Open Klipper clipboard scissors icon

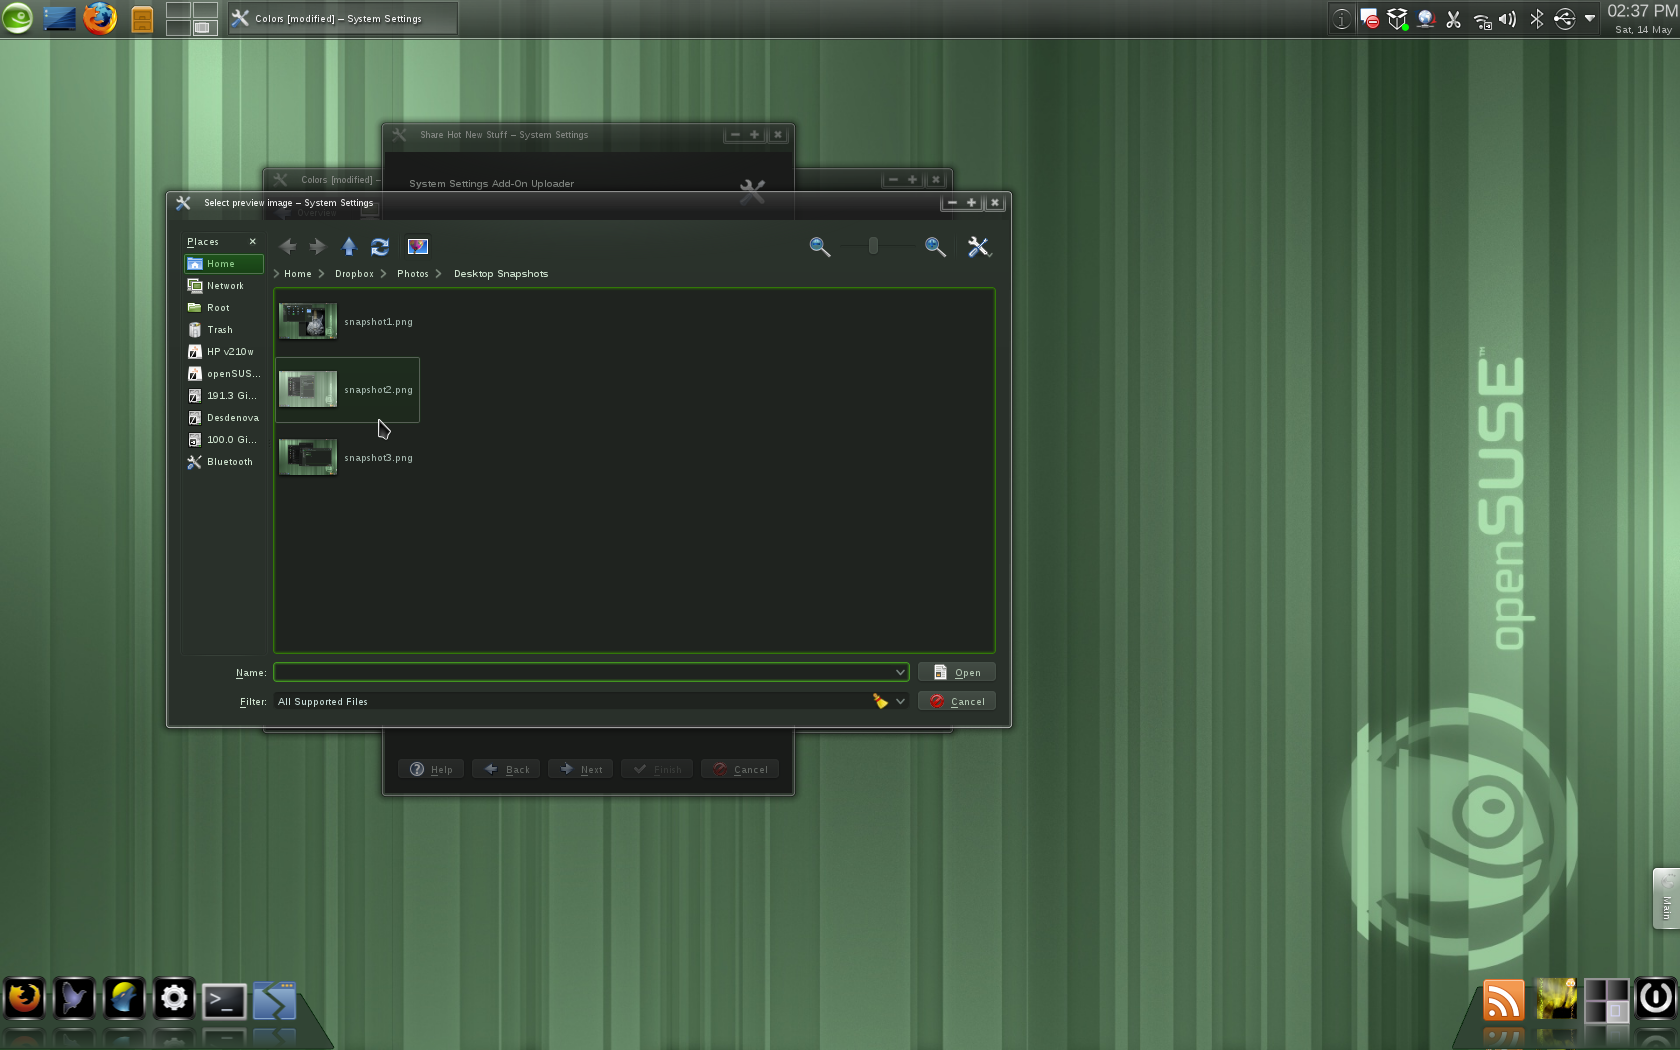[1454, 19]
